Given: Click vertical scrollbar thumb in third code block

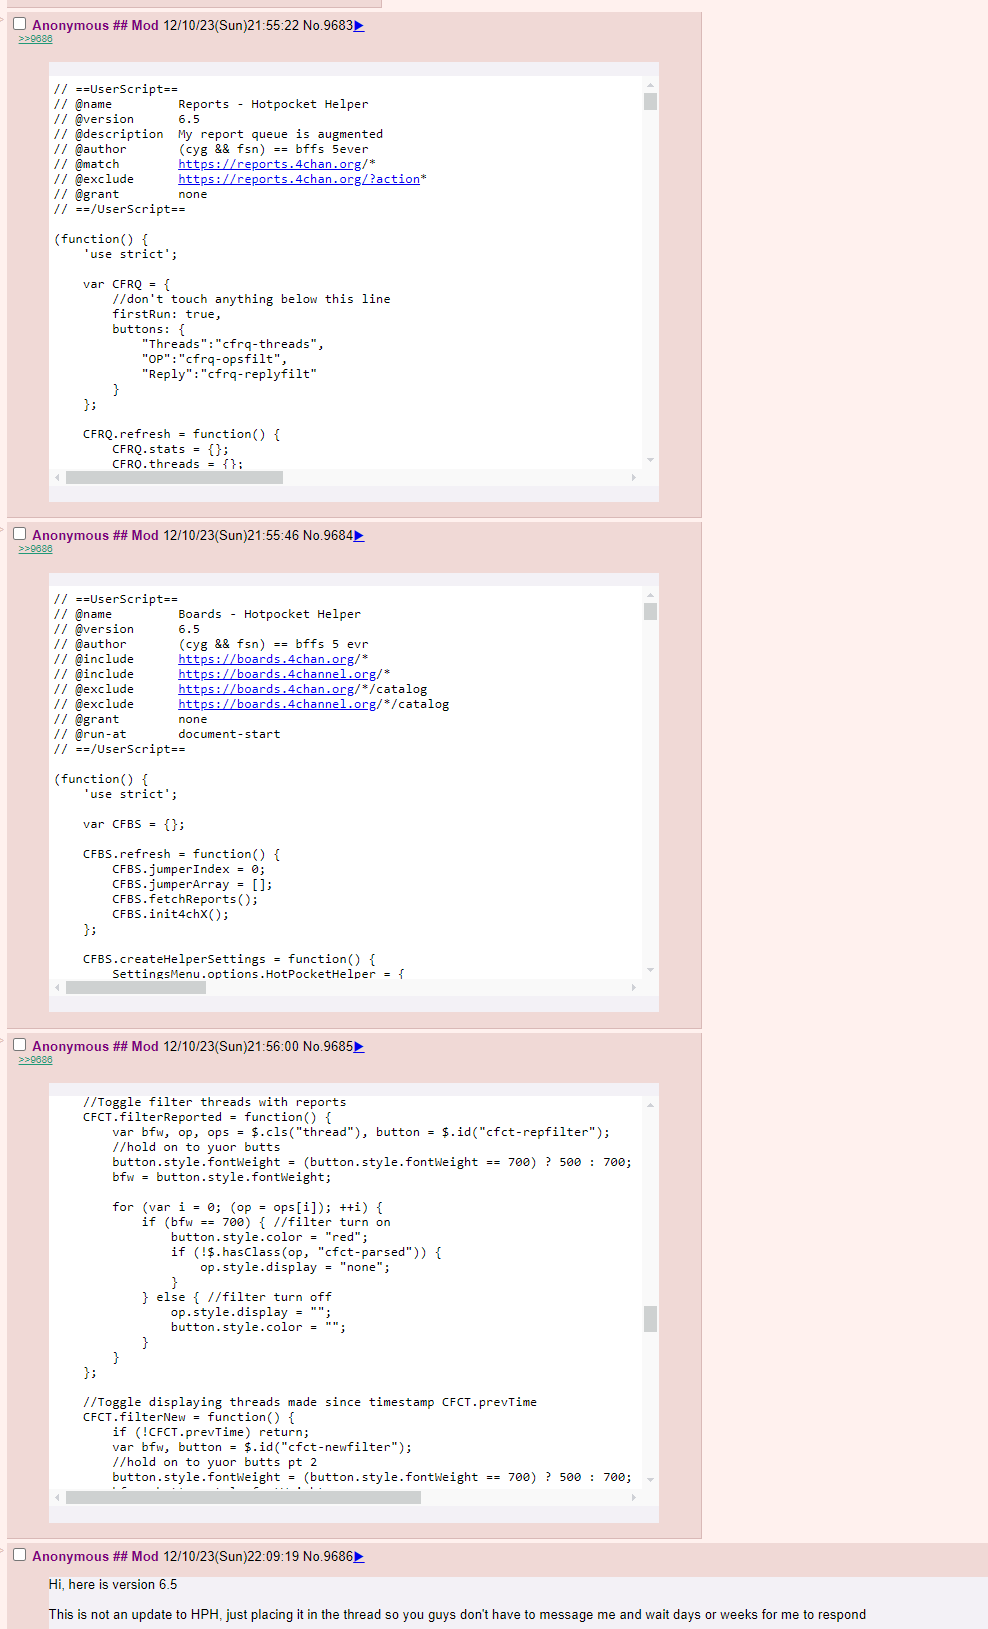Looking at the screenshot, I should [650, 1319].
